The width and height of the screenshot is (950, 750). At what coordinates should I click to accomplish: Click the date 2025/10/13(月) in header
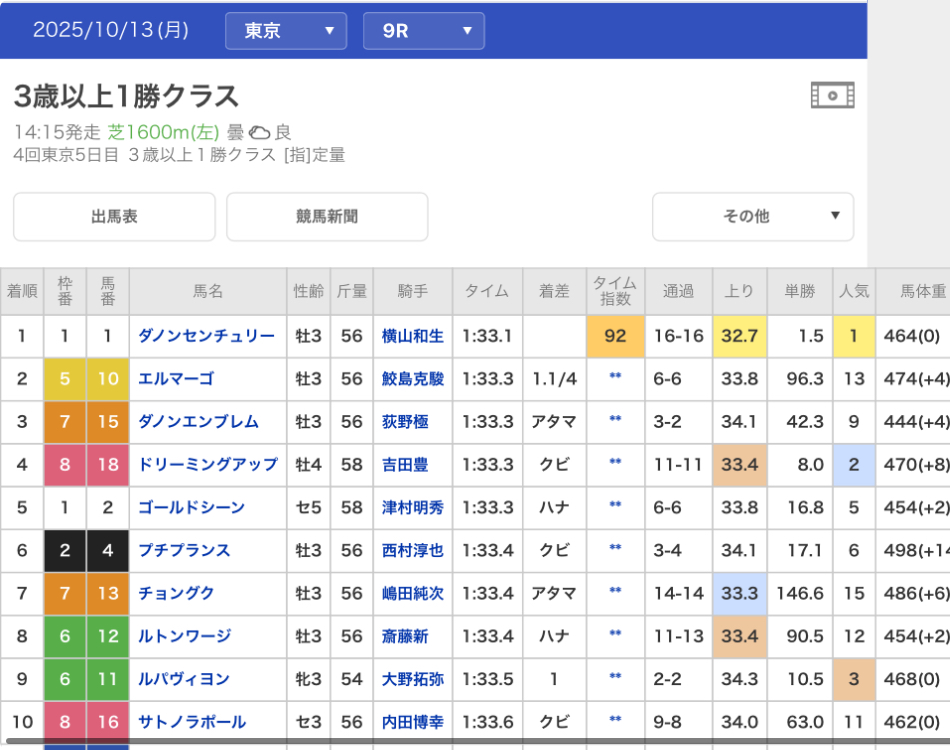click(x=110, y=30)
